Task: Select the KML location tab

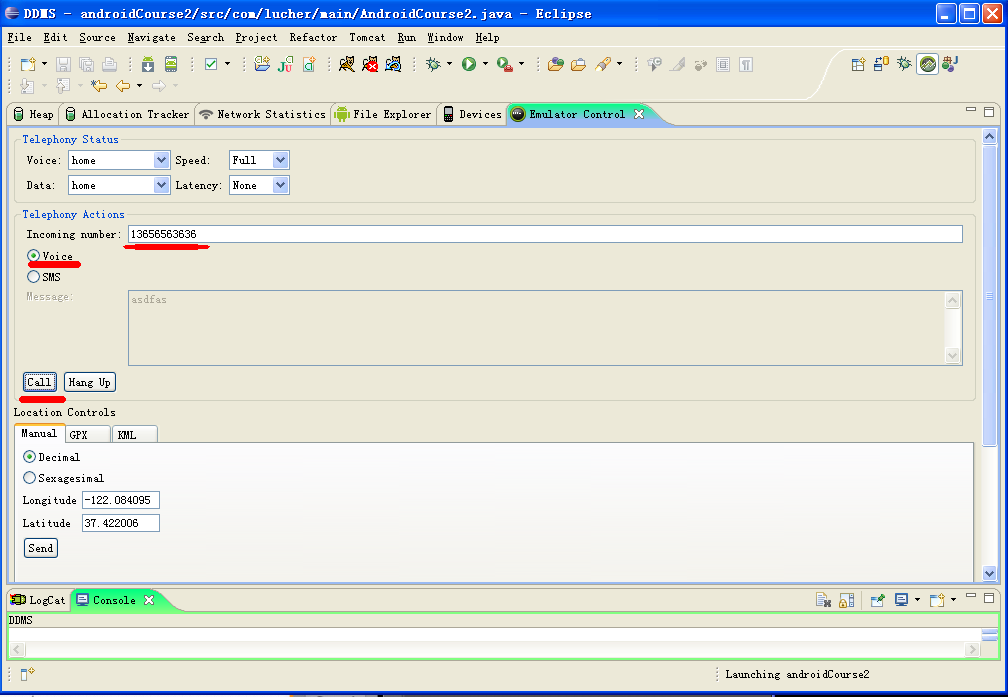Action: 135,435
